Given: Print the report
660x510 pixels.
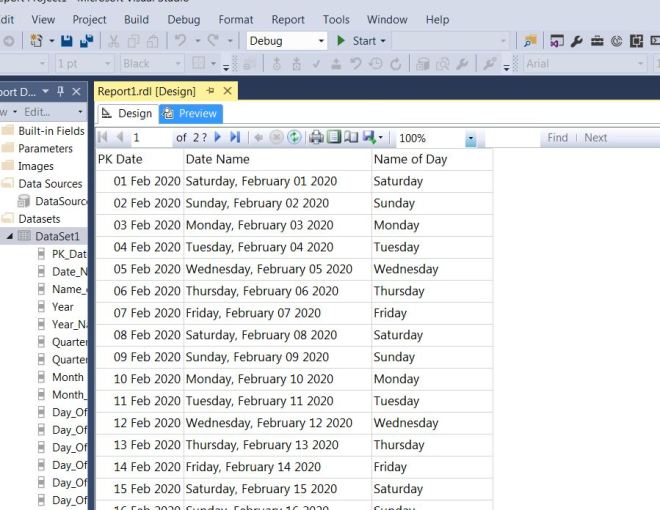Looking at the screenshot, I should point(316,138).
